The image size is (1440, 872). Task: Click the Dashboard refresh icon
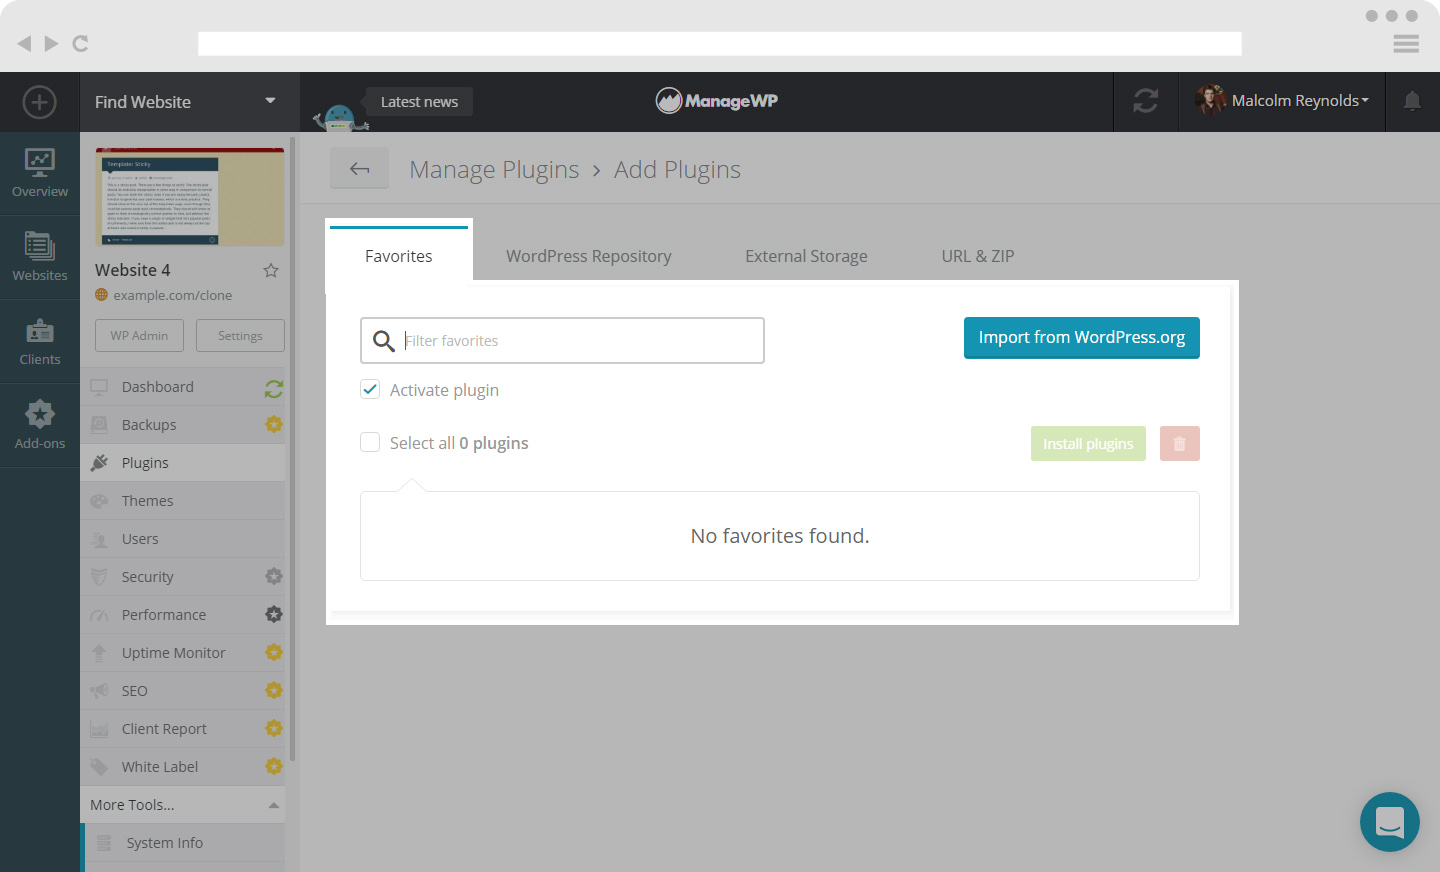[x=274, y=388]
